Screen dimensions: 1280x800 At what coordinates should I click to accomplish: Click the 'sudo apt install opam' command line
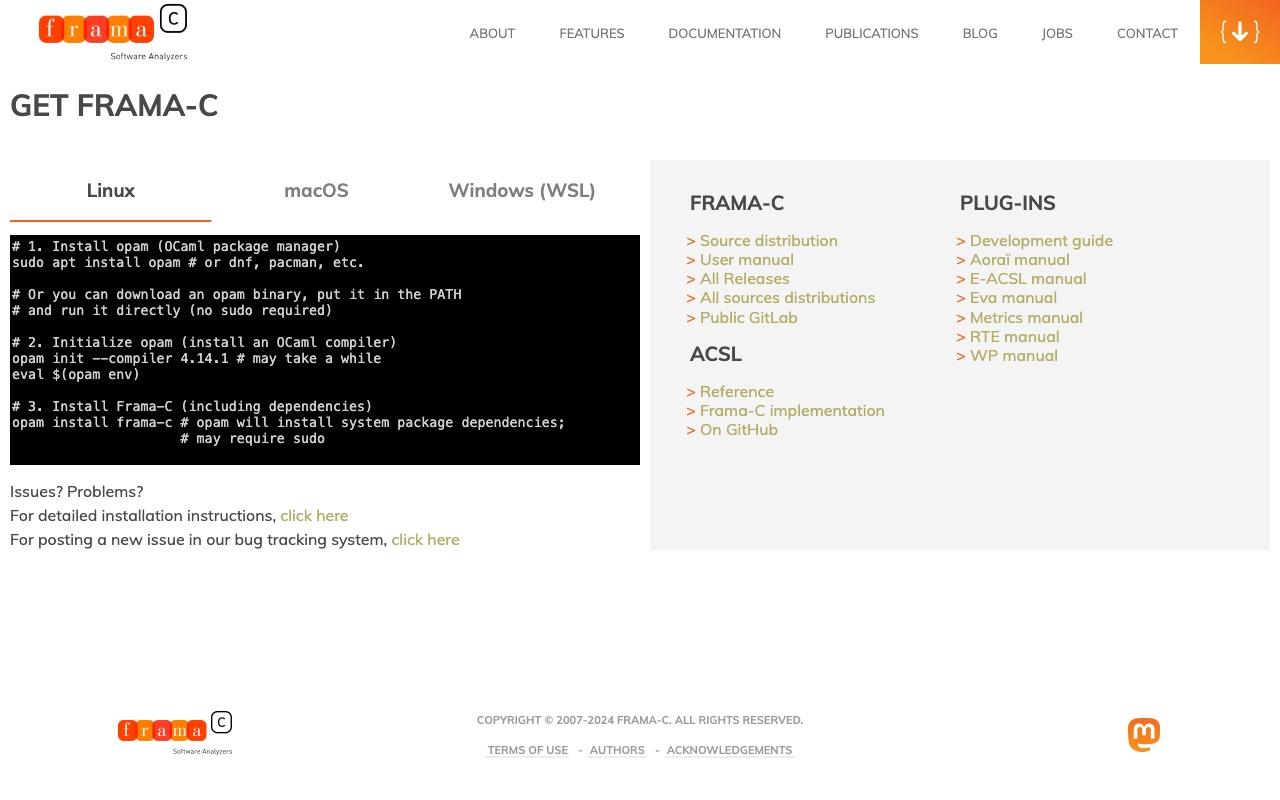tap(188, 262)
